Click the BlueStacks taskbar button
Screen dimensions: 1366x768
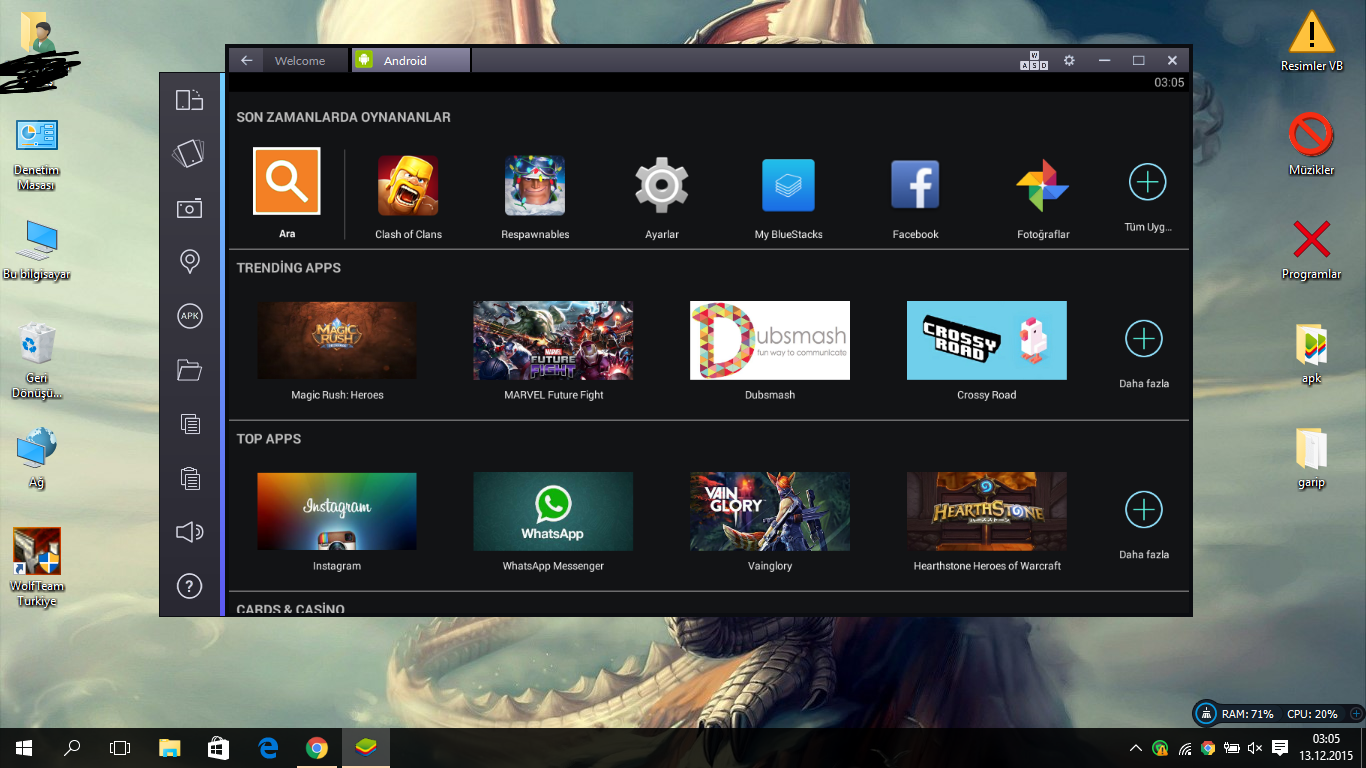click(366, 748)
